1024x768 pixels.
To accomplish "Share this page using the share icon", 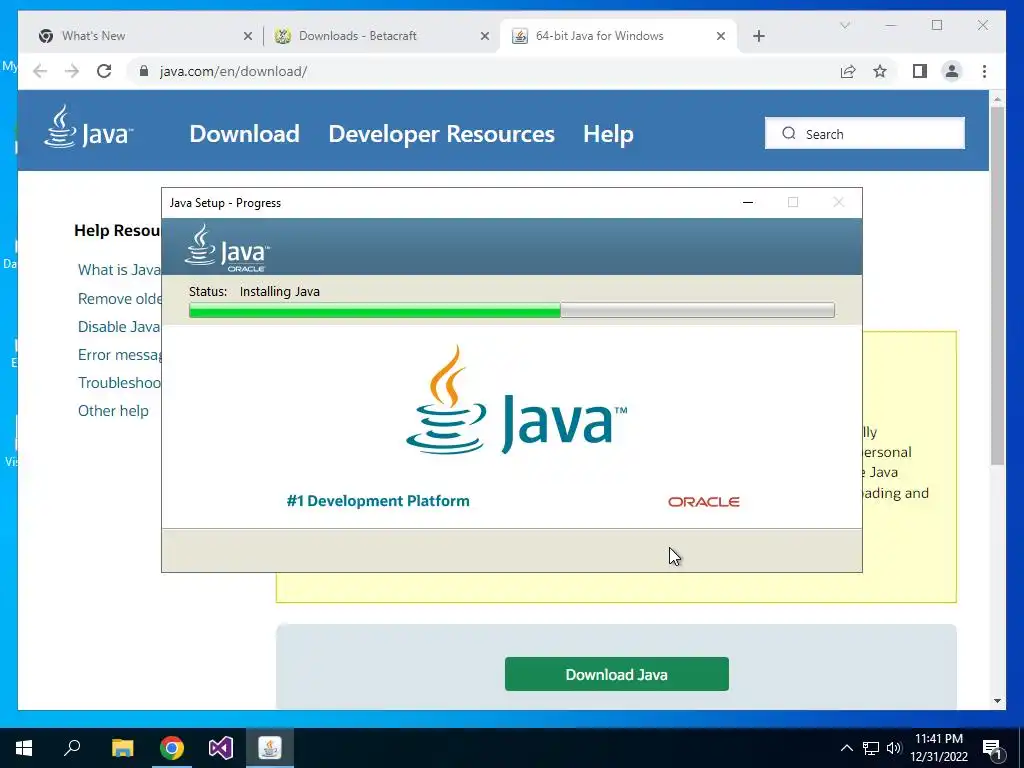I will point(848,71).
